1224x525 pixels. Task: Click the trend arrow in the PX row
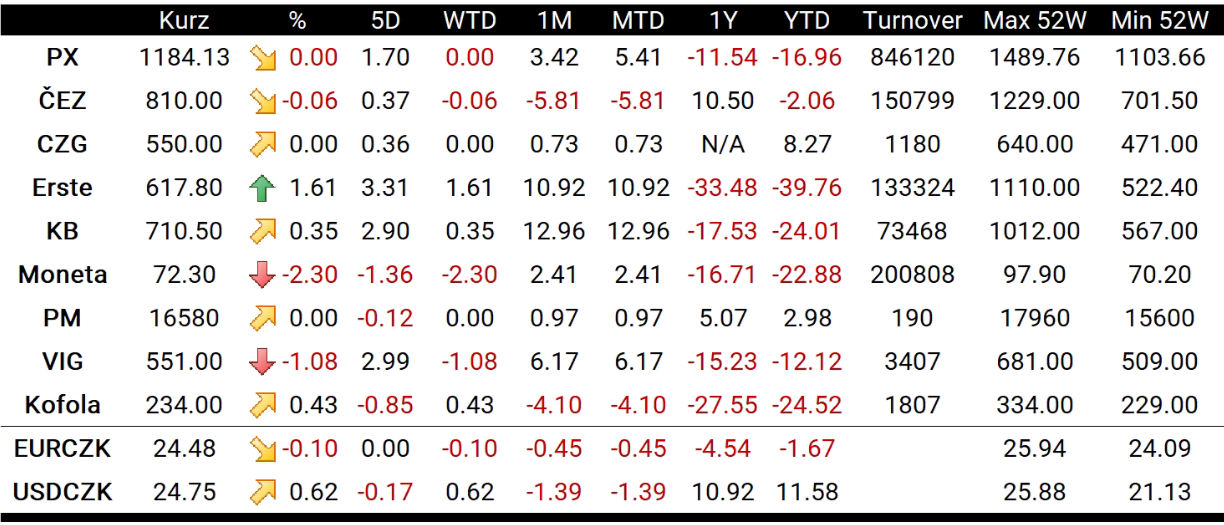click(x=263, y=58)
